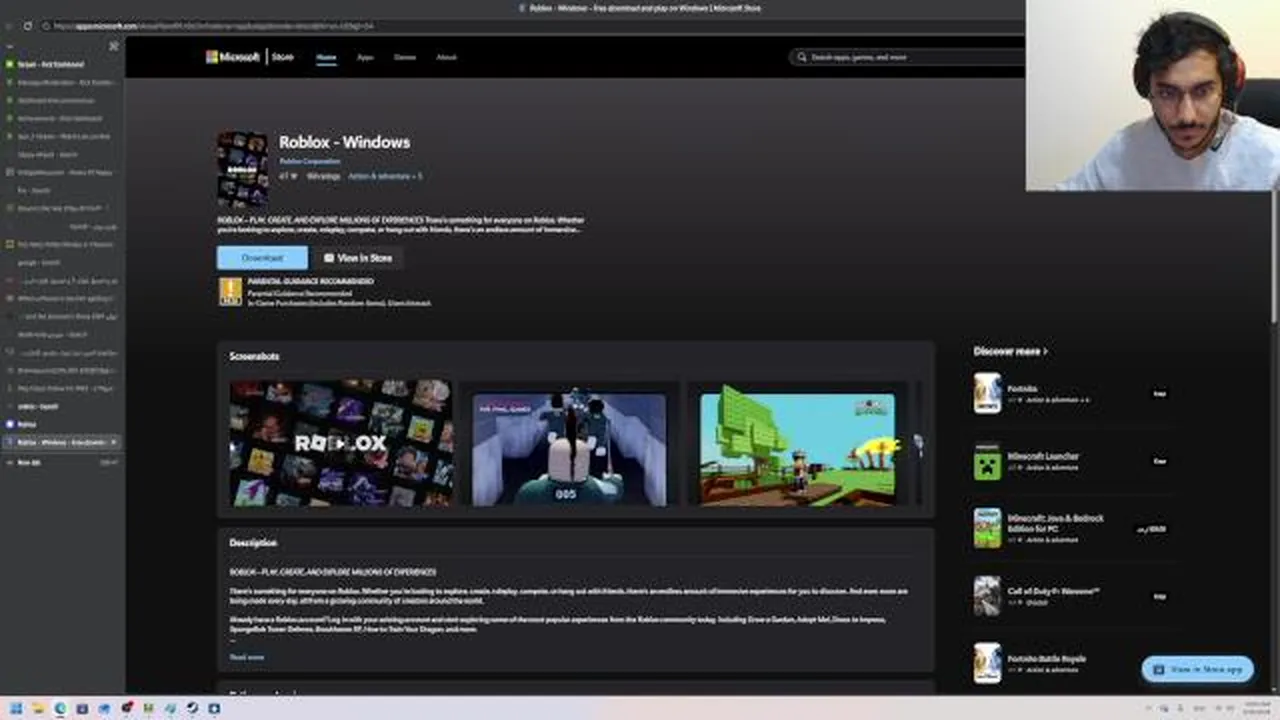
Task: Close the Roblox - Windows sidebar tab
Action: tap(113, 442)
